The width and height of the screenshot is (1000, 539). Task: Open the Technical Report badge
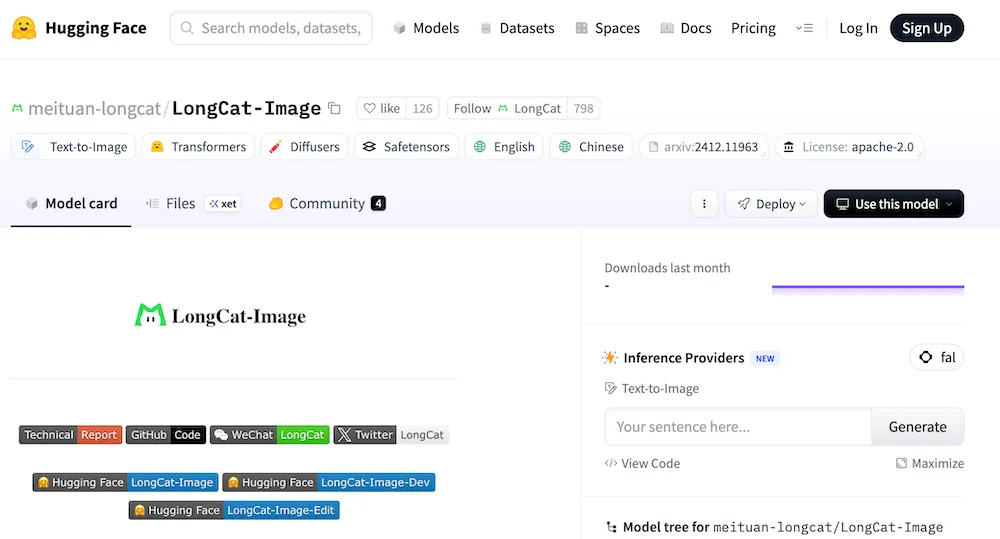(x=70, y=435)
